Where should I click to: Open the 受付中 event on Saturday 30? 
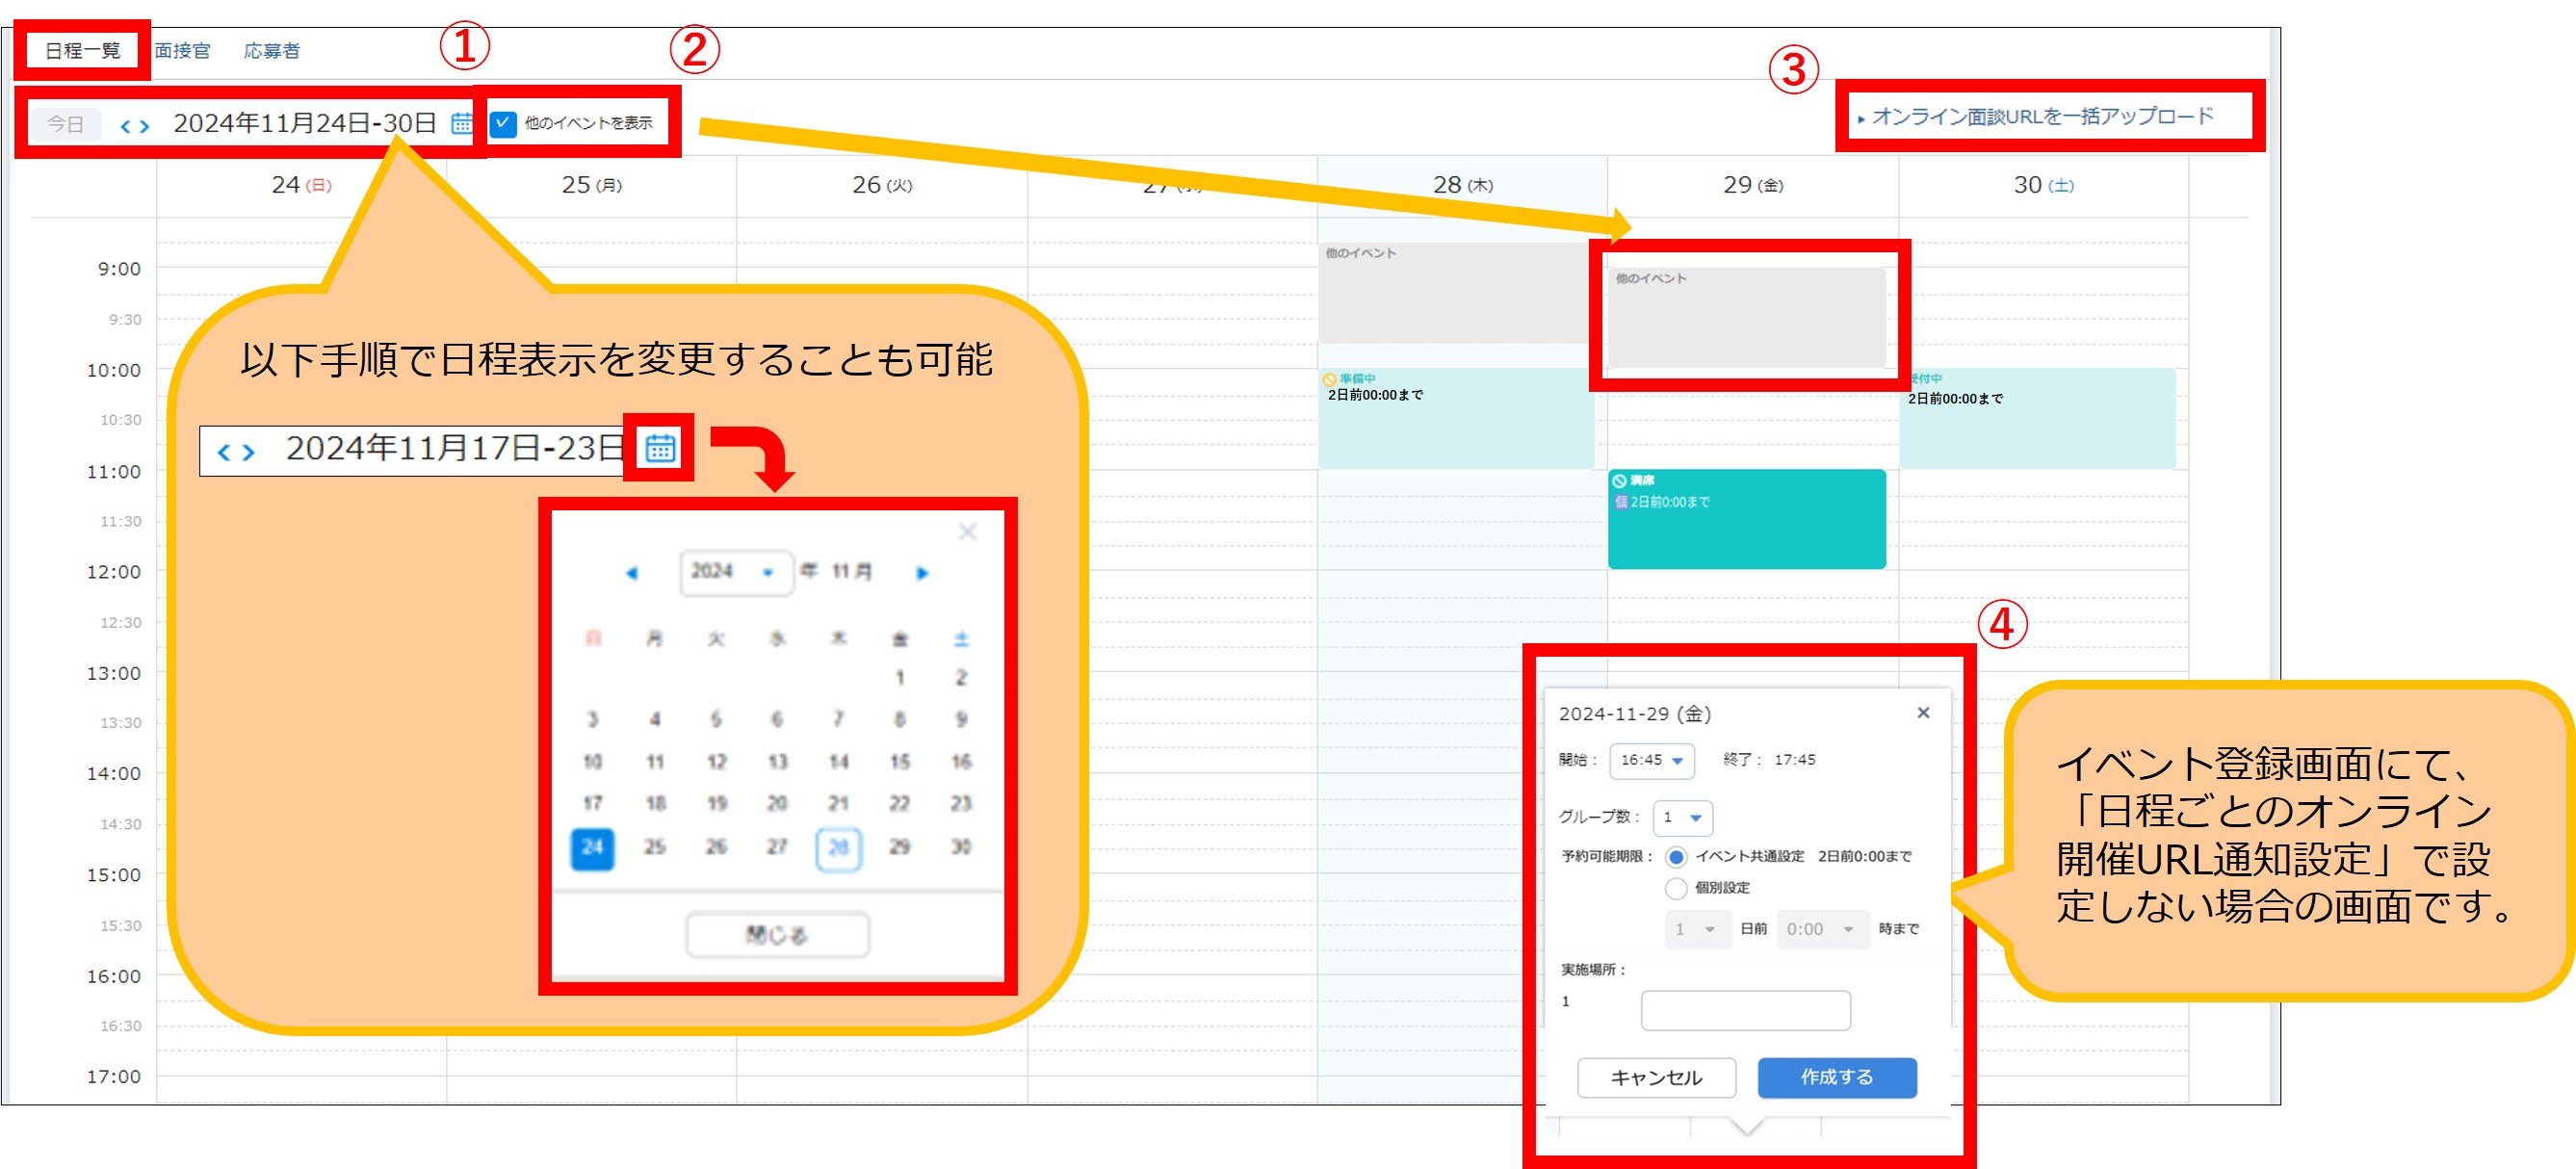(2038, 418)
